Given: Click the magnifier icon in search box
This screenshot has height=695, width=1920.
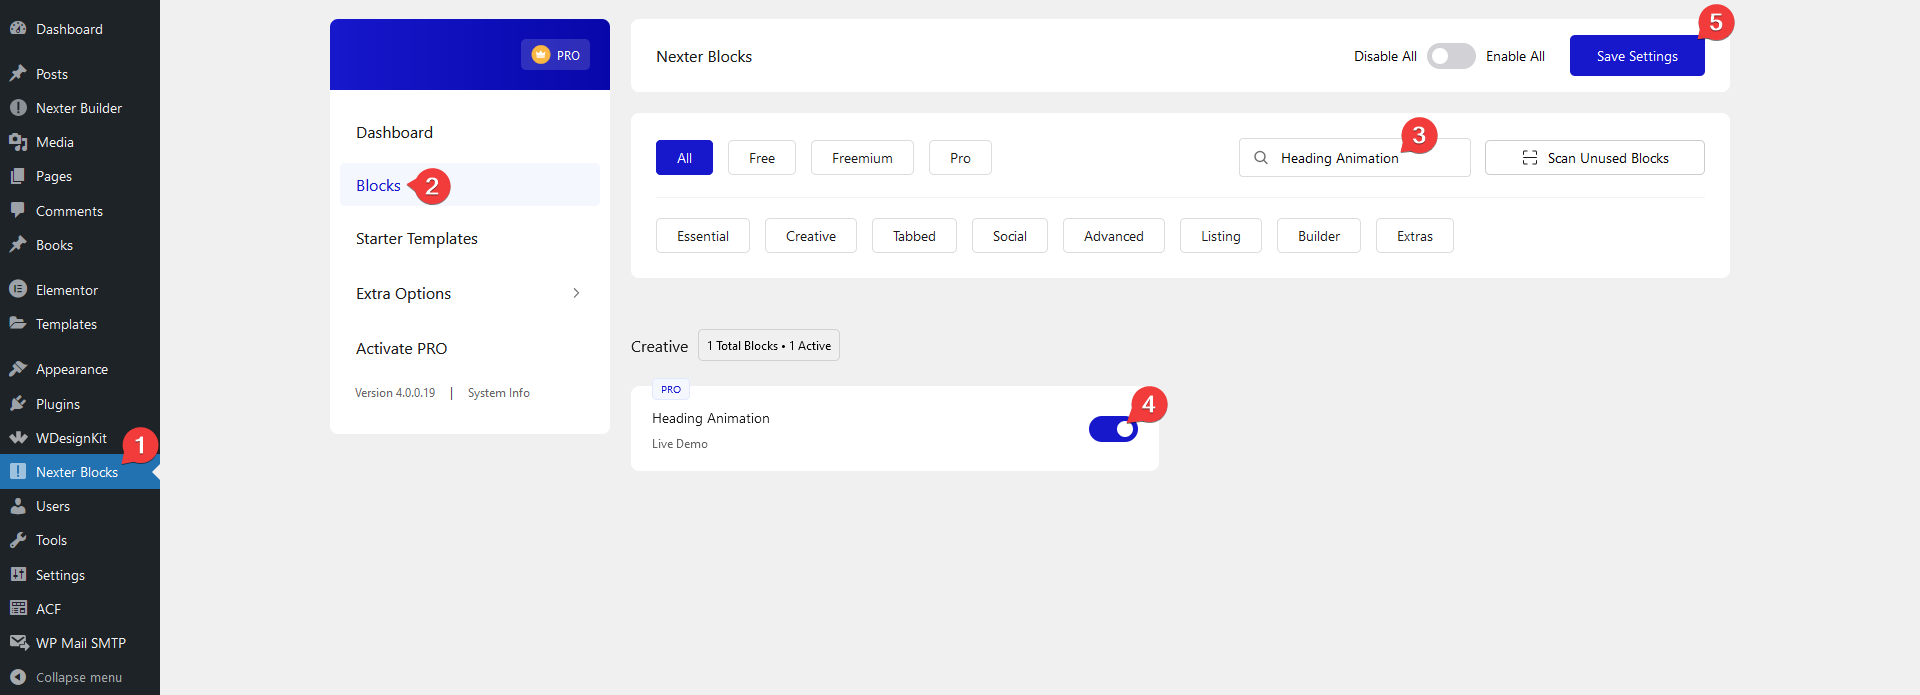Looking at the screenshot, I should [1261, 158].
